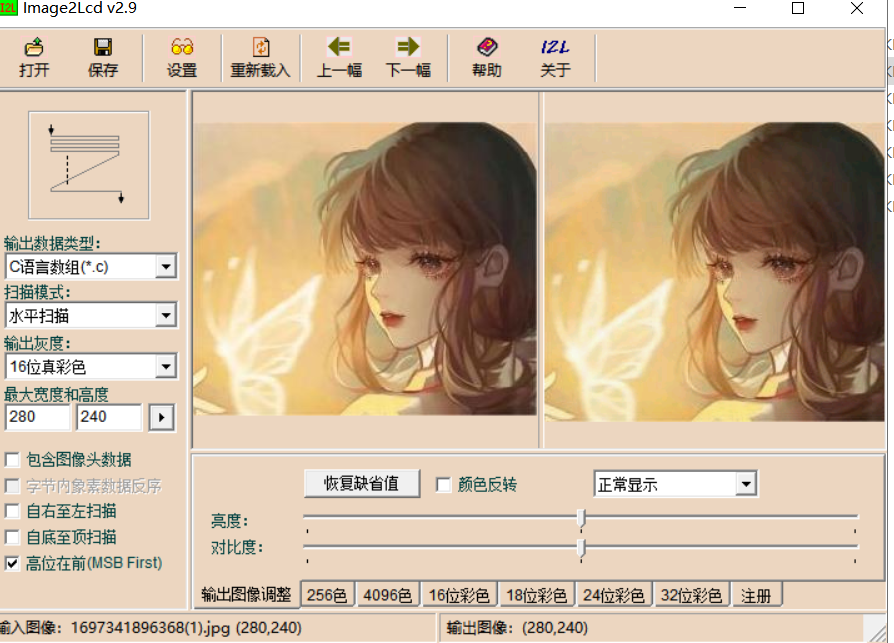This screenshot has width=894, height=643.
Task: Open the 帮助 (Help) book icon
Action: tap(487, 47)
